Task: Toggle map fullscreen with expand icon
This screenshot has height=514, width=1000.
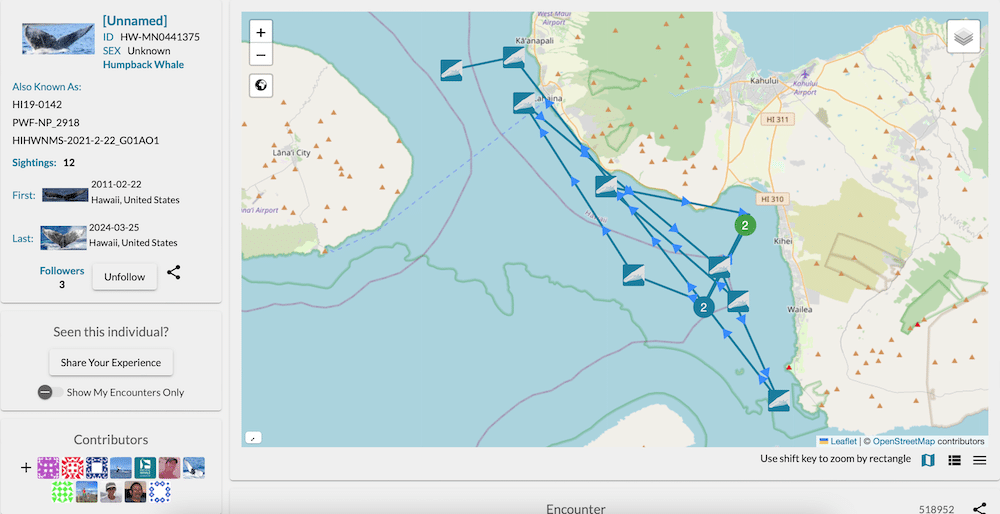Action: pos(253,438)
